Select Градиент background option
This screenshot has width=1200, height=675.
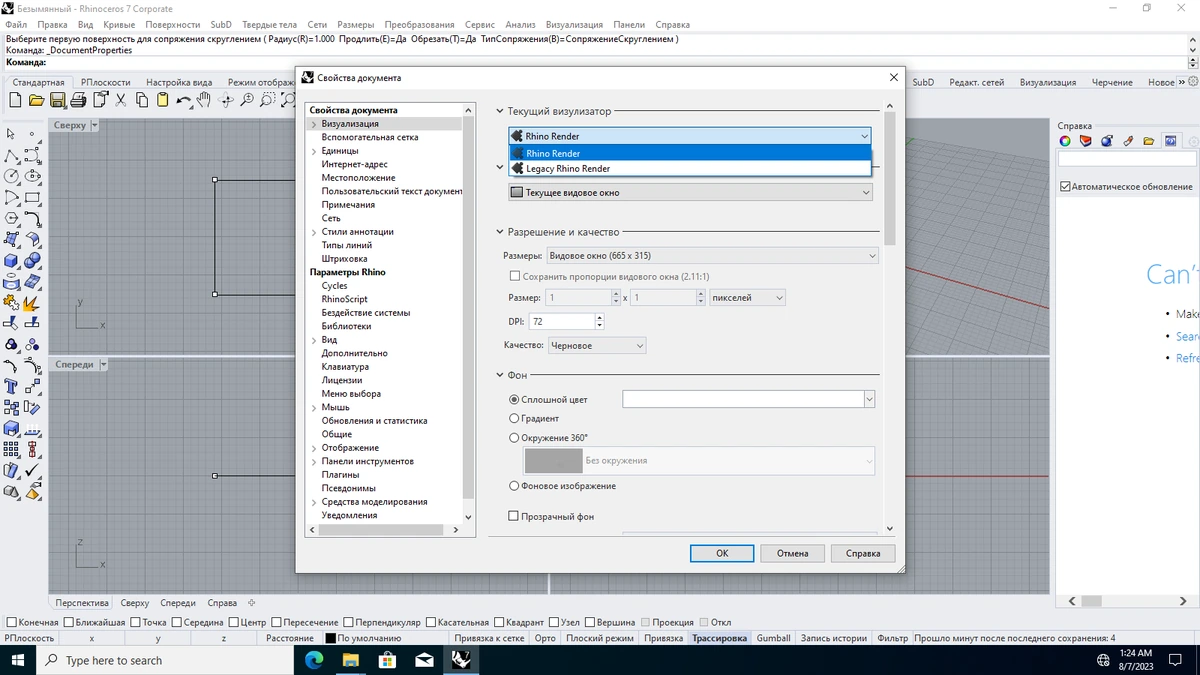534,419
